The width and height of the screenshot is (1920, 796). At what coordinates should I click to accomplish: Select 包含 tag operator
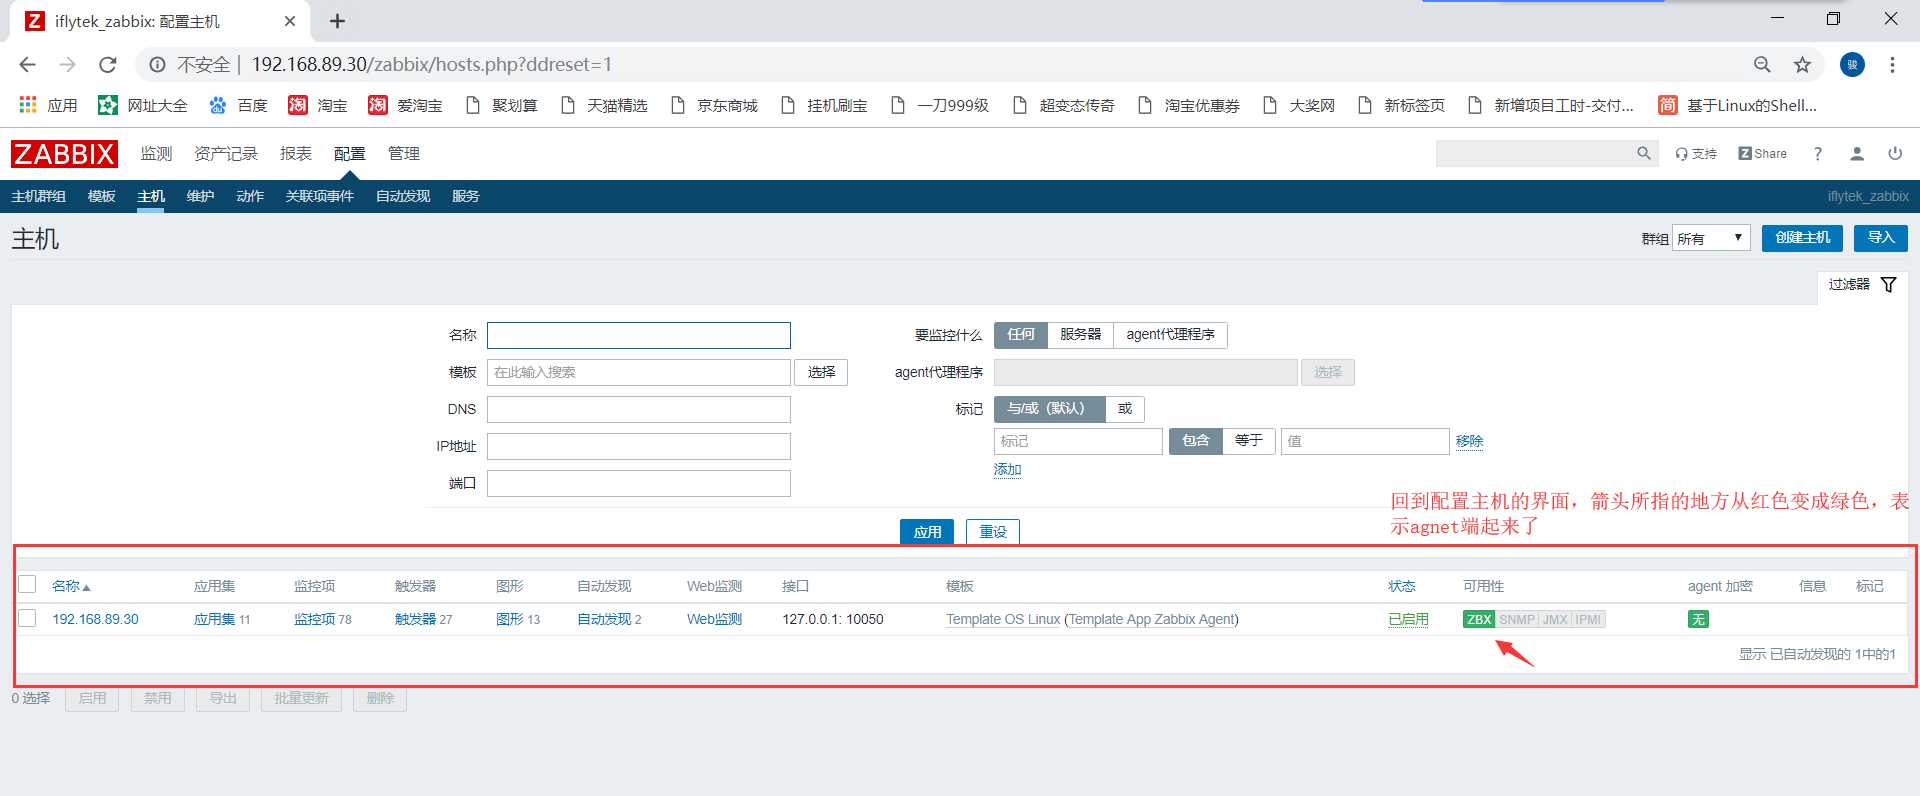pyautogui.click(x=1196, y=441)
